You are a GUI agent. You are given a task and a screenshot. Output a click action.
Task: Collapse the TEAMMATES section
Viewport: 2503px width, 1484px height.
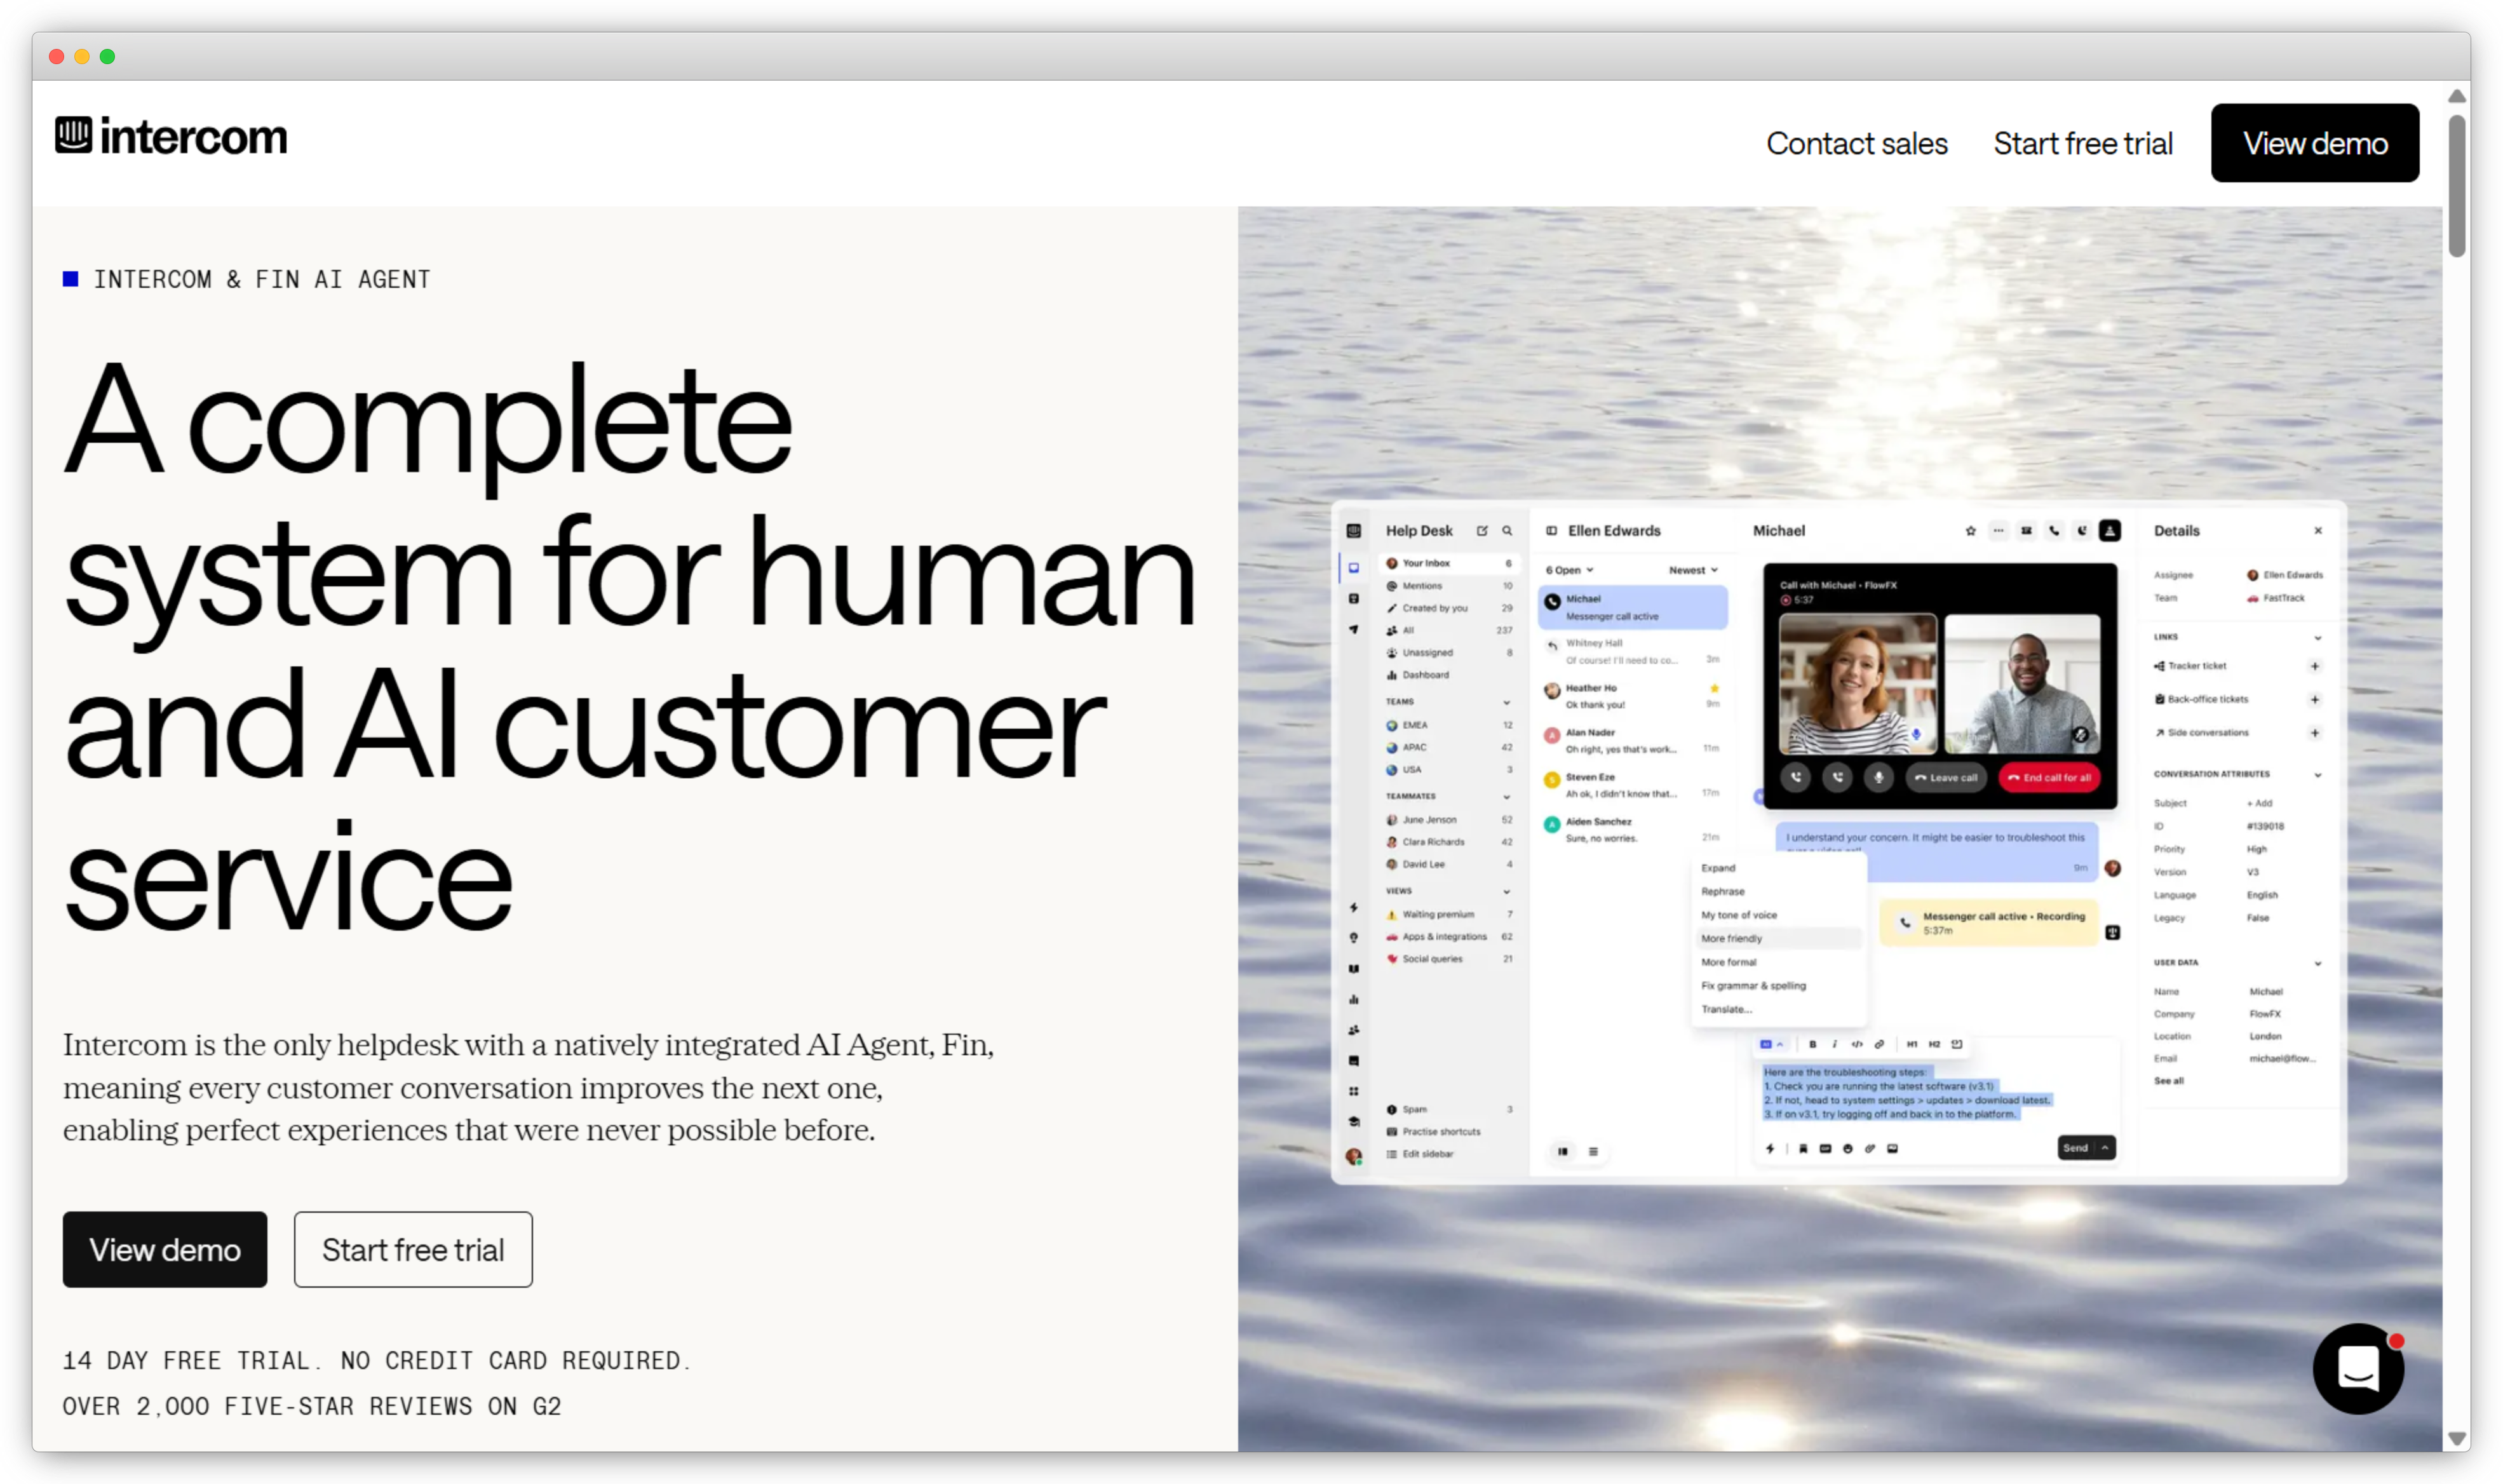click(1506, 797)
